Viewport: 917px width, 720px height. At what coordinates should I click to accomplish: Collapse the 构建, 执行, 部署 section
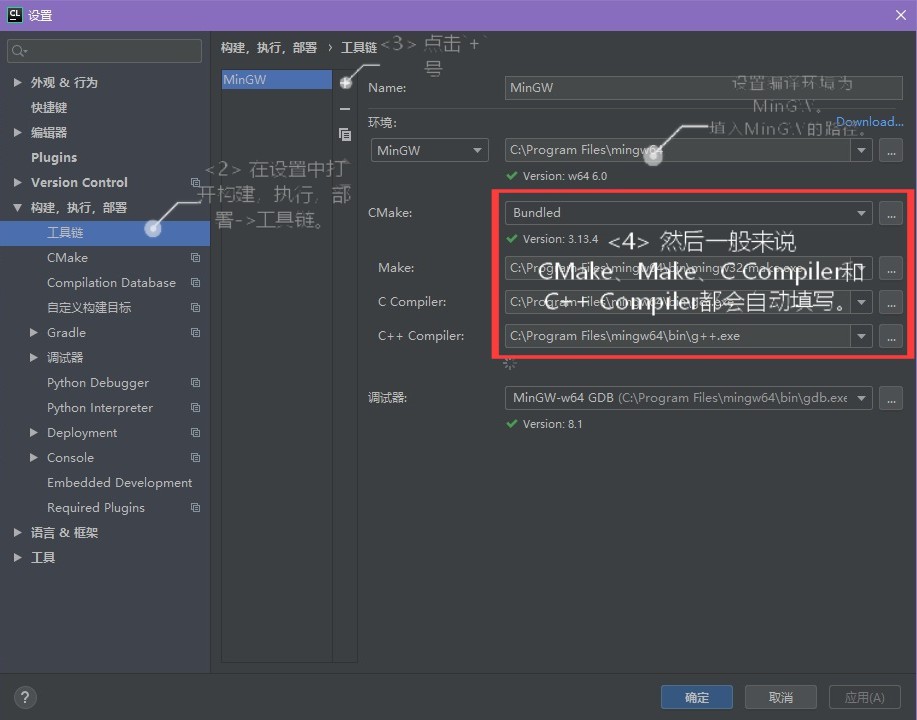coord(18,208)
